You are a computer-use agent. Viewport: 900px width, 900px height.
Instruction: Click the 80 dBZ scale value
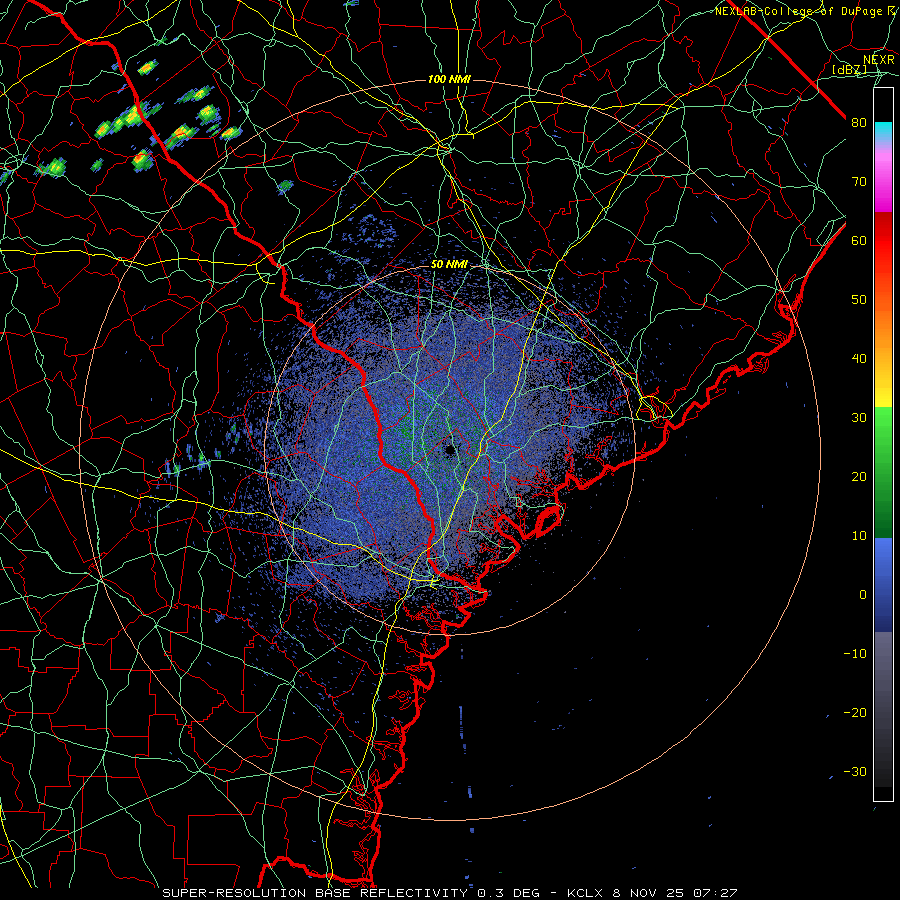(x=859, y=122)
